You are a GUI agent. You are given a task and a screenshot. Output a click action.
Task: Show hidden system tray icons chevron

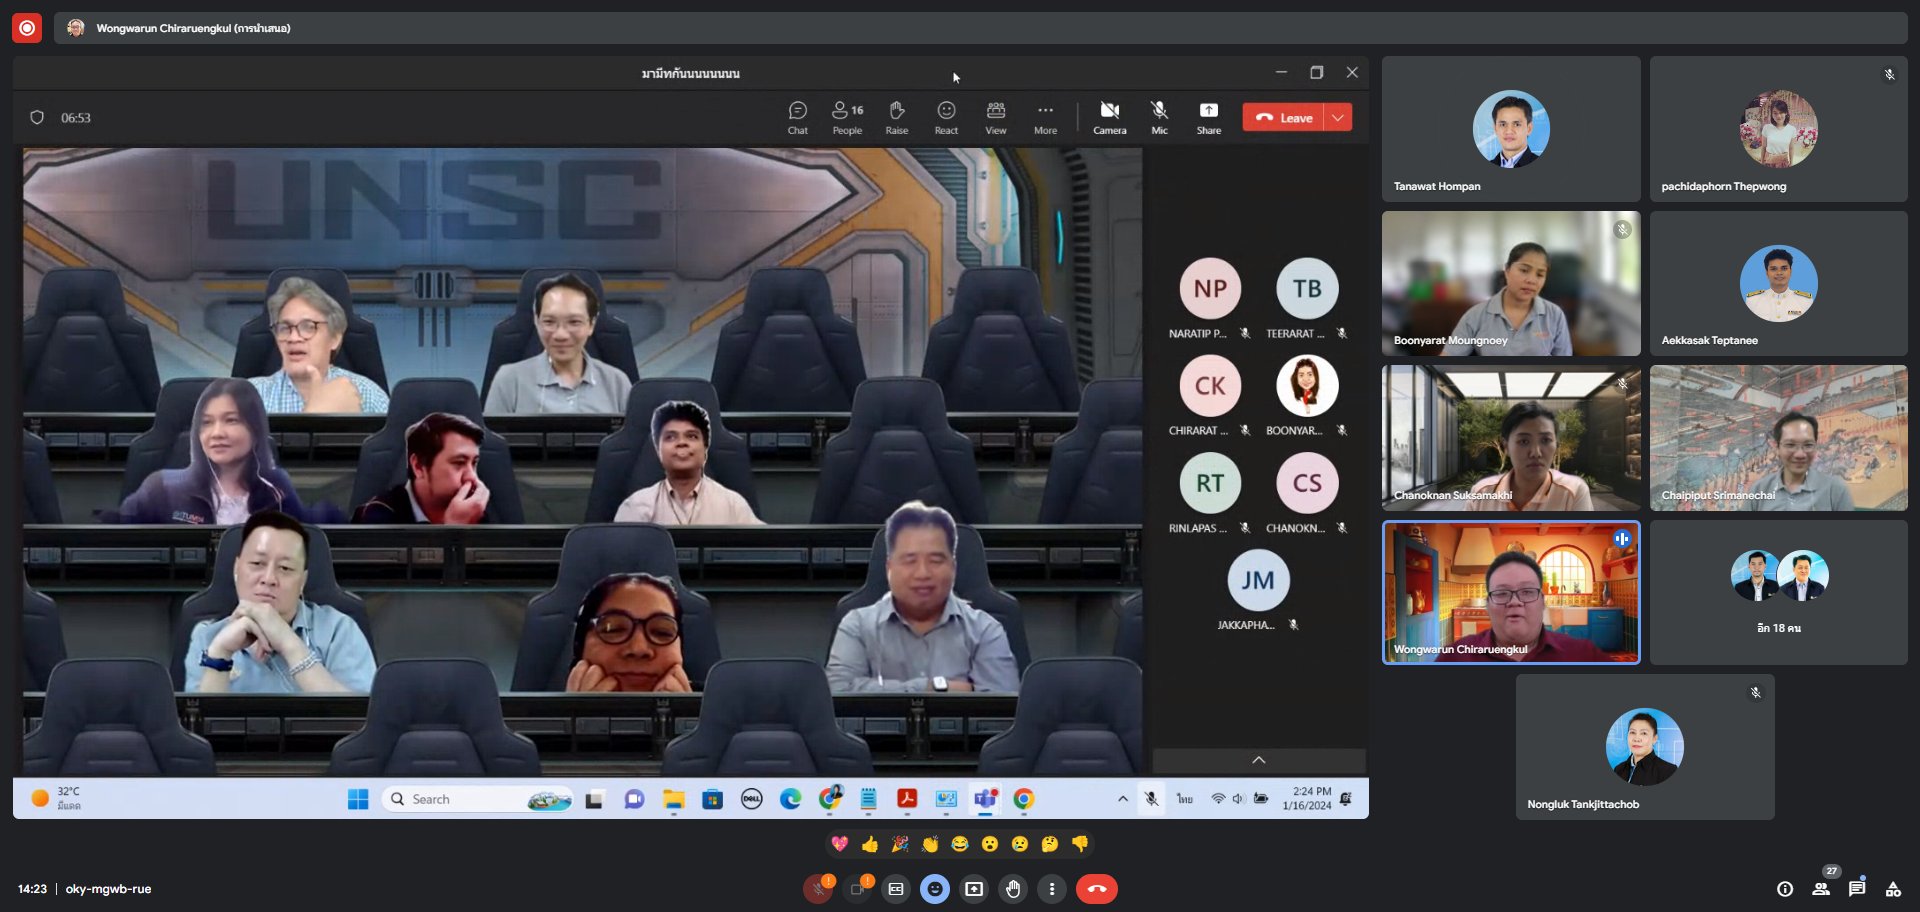(x=1123, y=799)
